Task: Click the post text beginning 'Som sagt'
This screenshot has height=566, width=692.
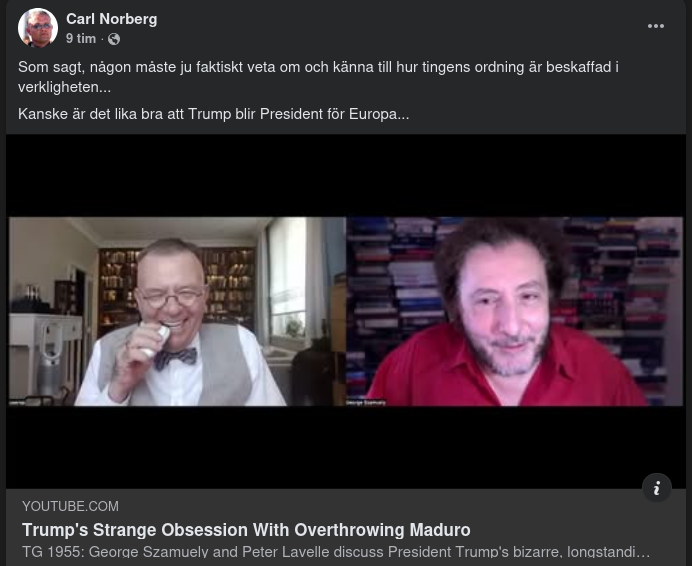Action: click(x=318, y=77)
